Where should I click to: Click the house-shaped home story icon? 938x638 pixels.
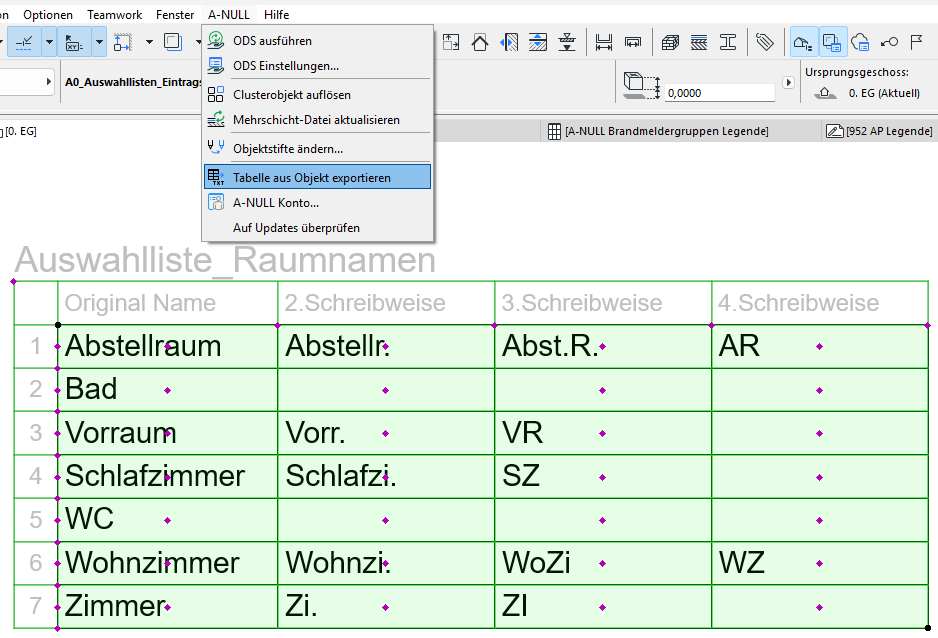480,42
